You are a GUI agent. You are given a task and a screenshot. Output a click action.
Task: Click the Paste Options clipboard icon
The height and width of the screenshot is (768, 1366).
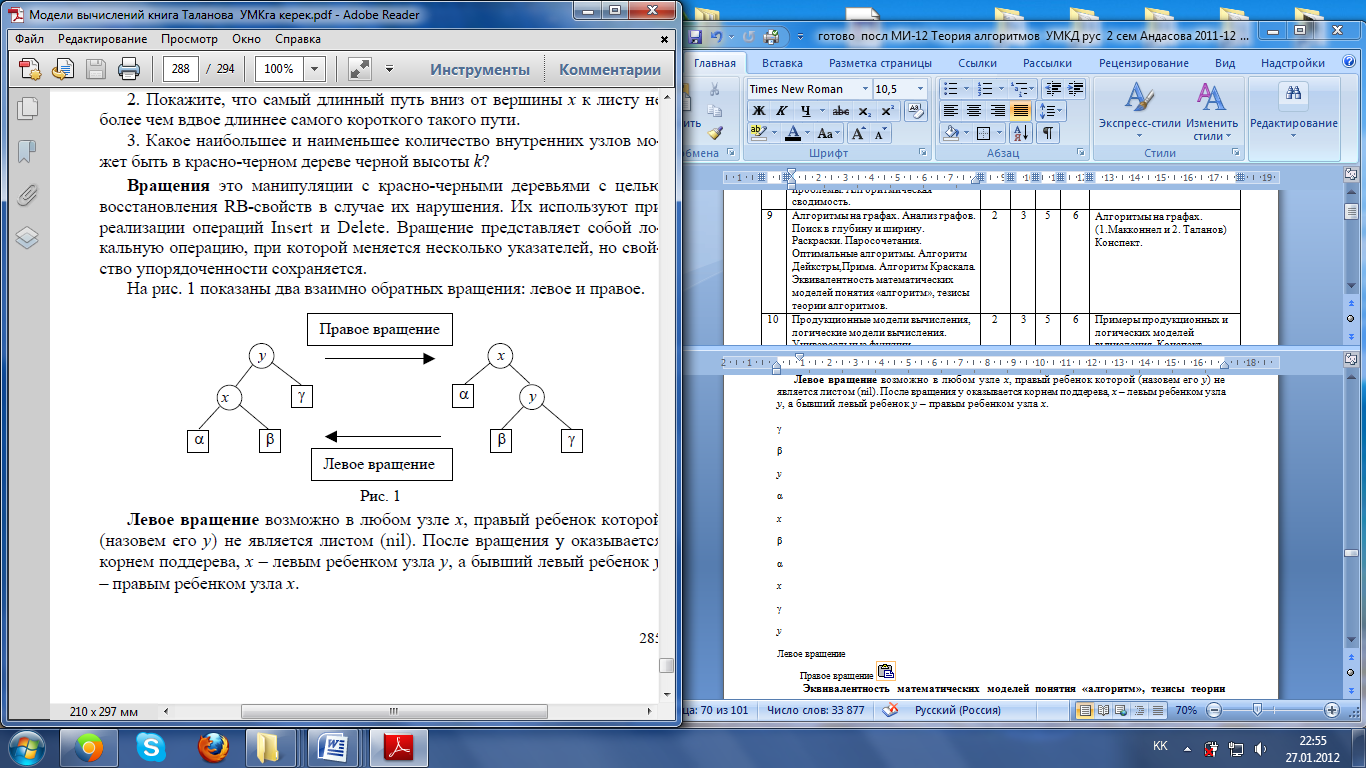pos(886,671)
